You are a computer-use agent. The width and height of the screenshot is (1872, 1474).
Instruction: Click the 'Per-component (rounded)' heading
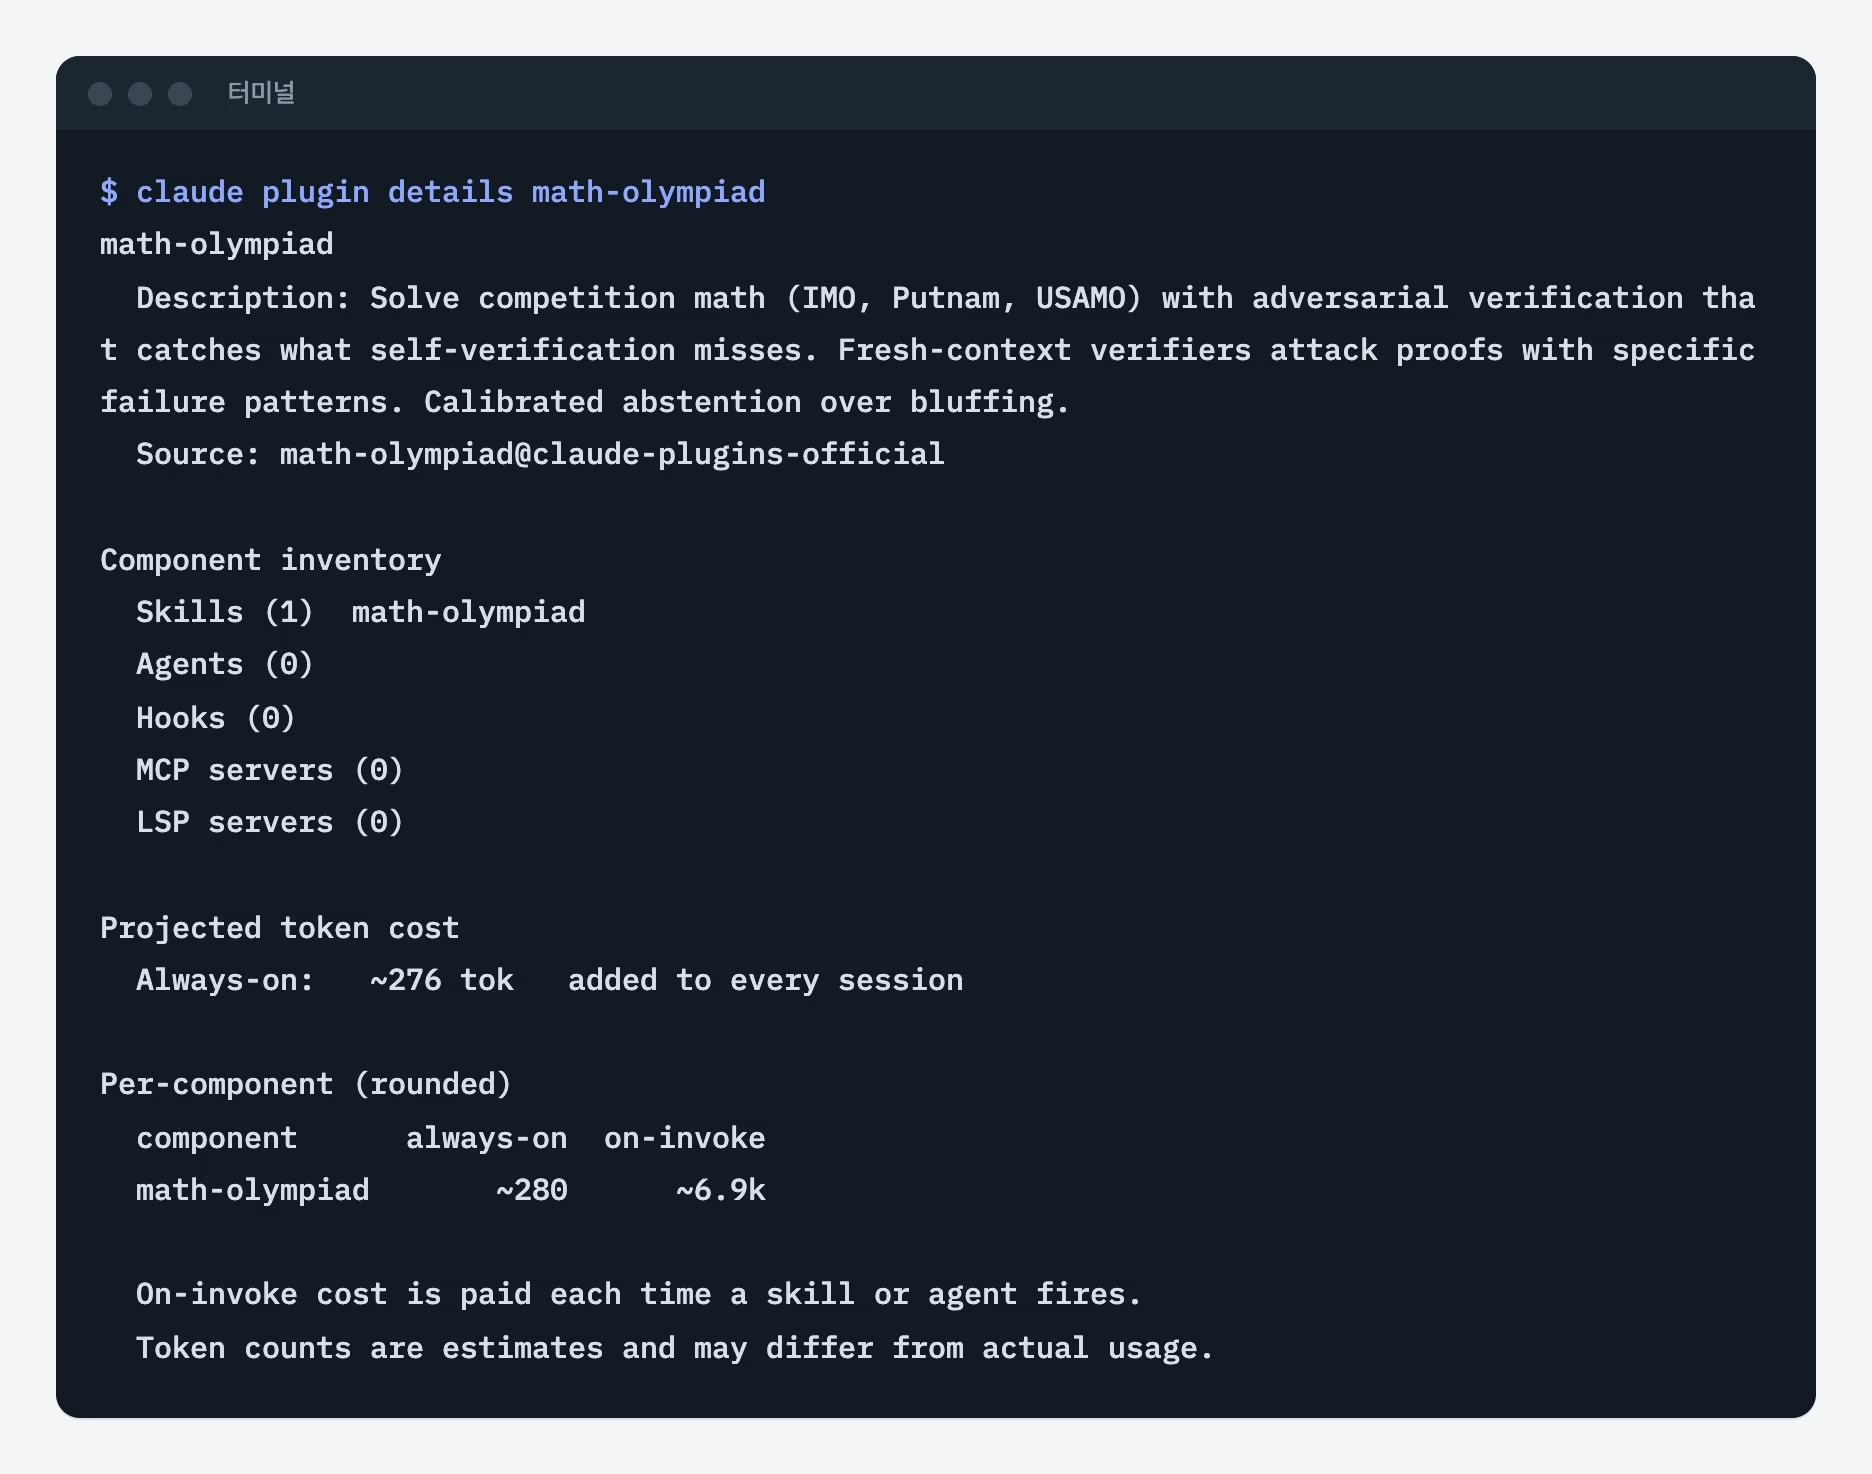[306, 1084]
